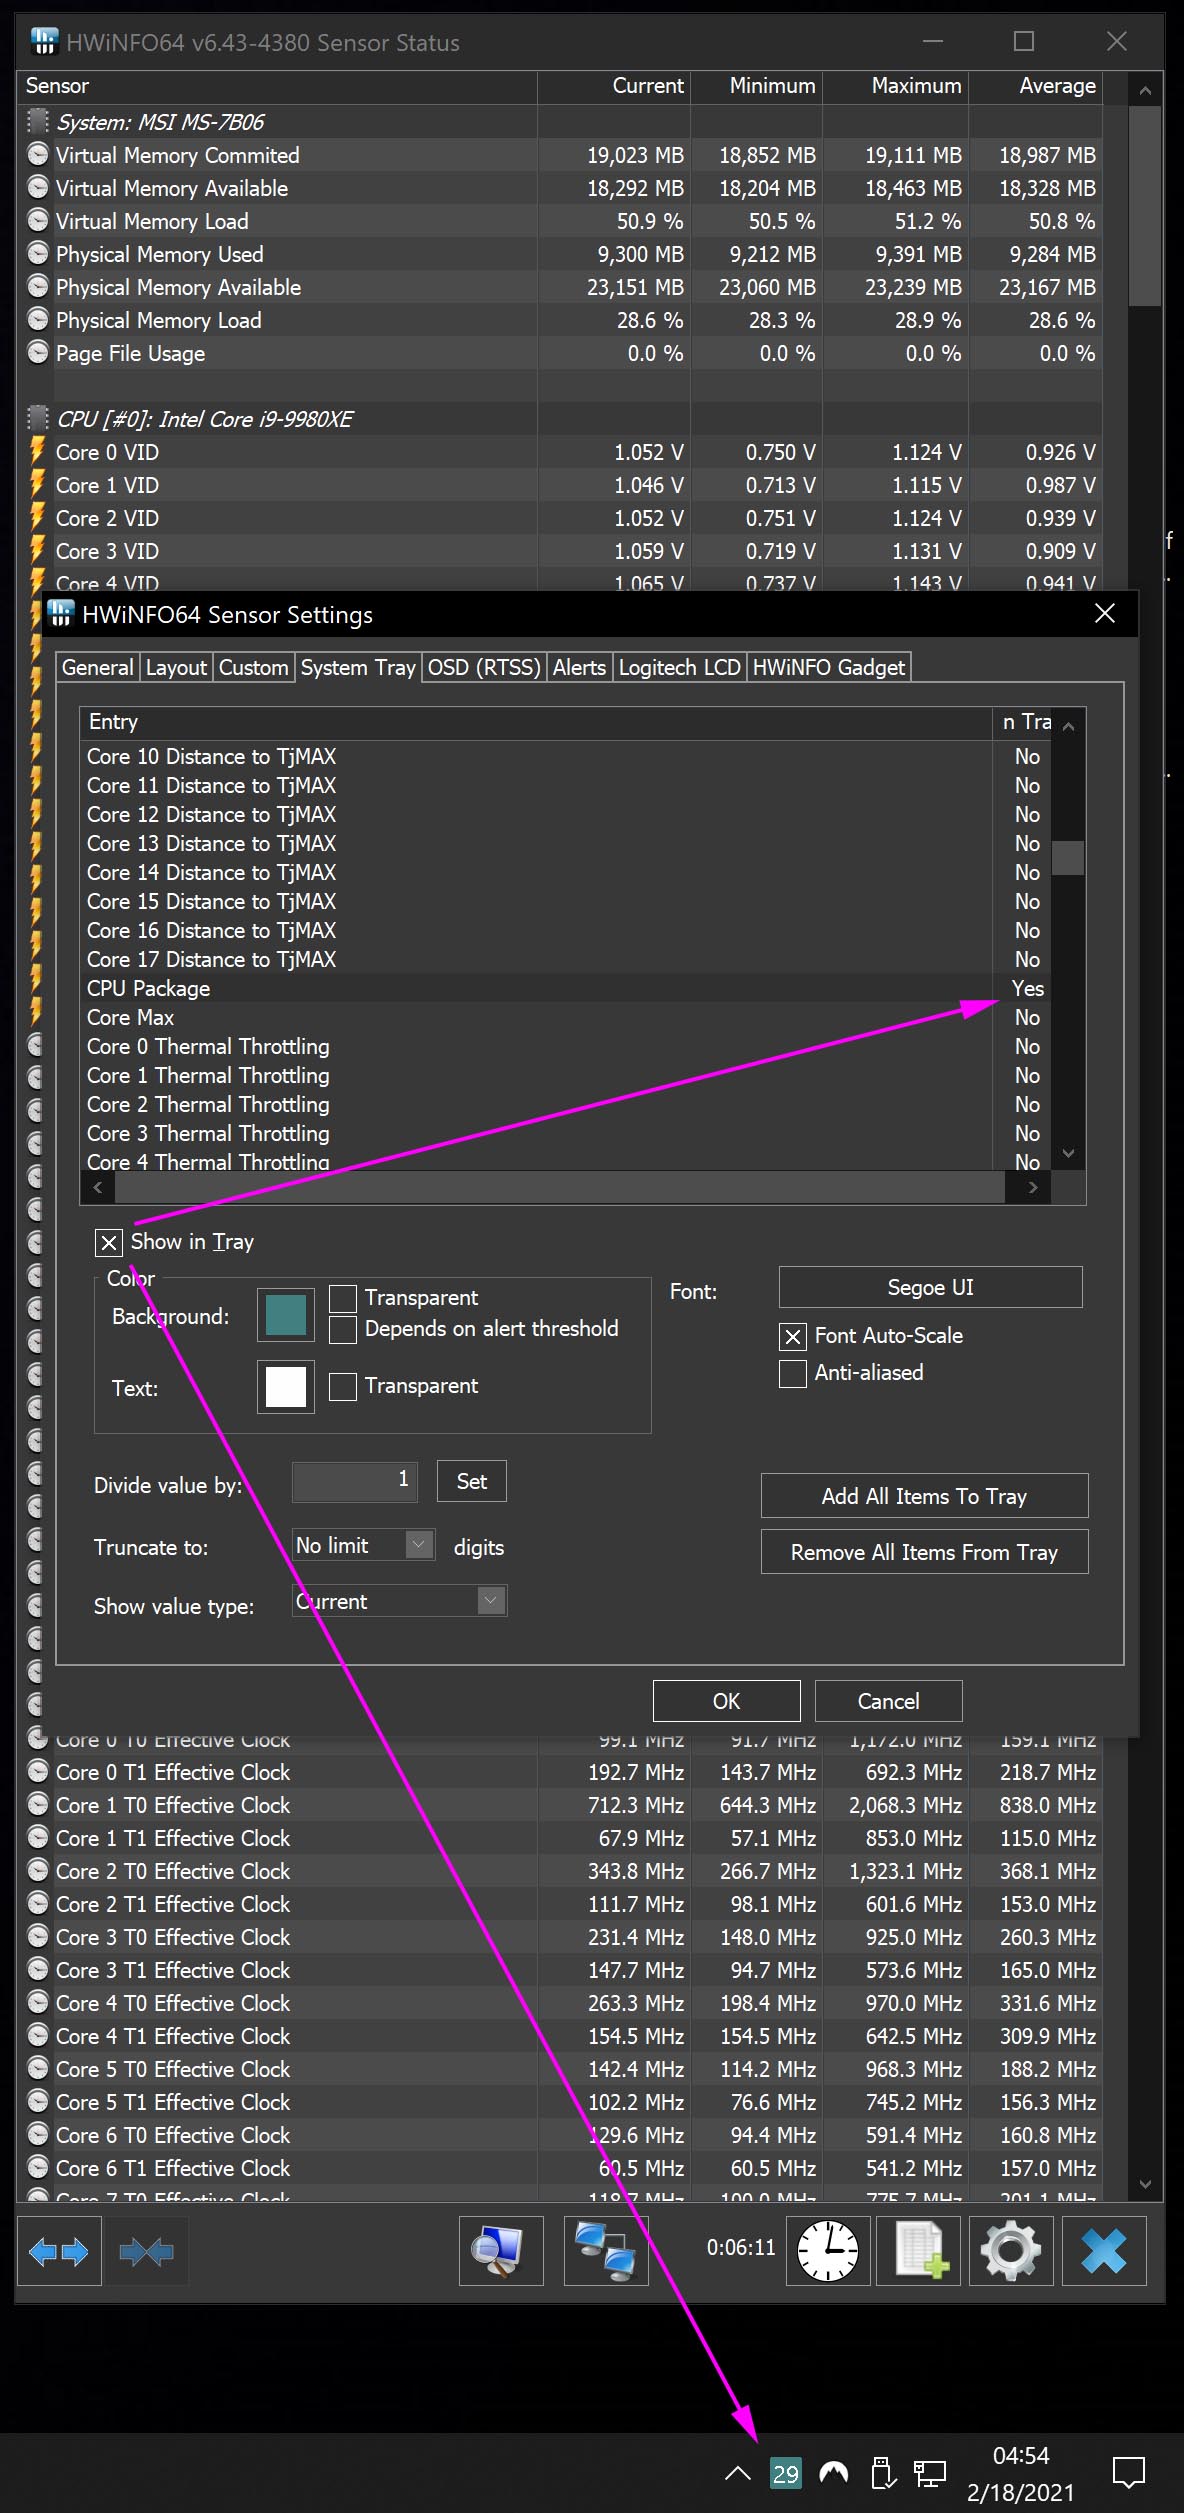Click the CPU temperature 29 tray icon
Image resolution: width=1184 pixels, height=2513 pixels.
[785, 2473]
